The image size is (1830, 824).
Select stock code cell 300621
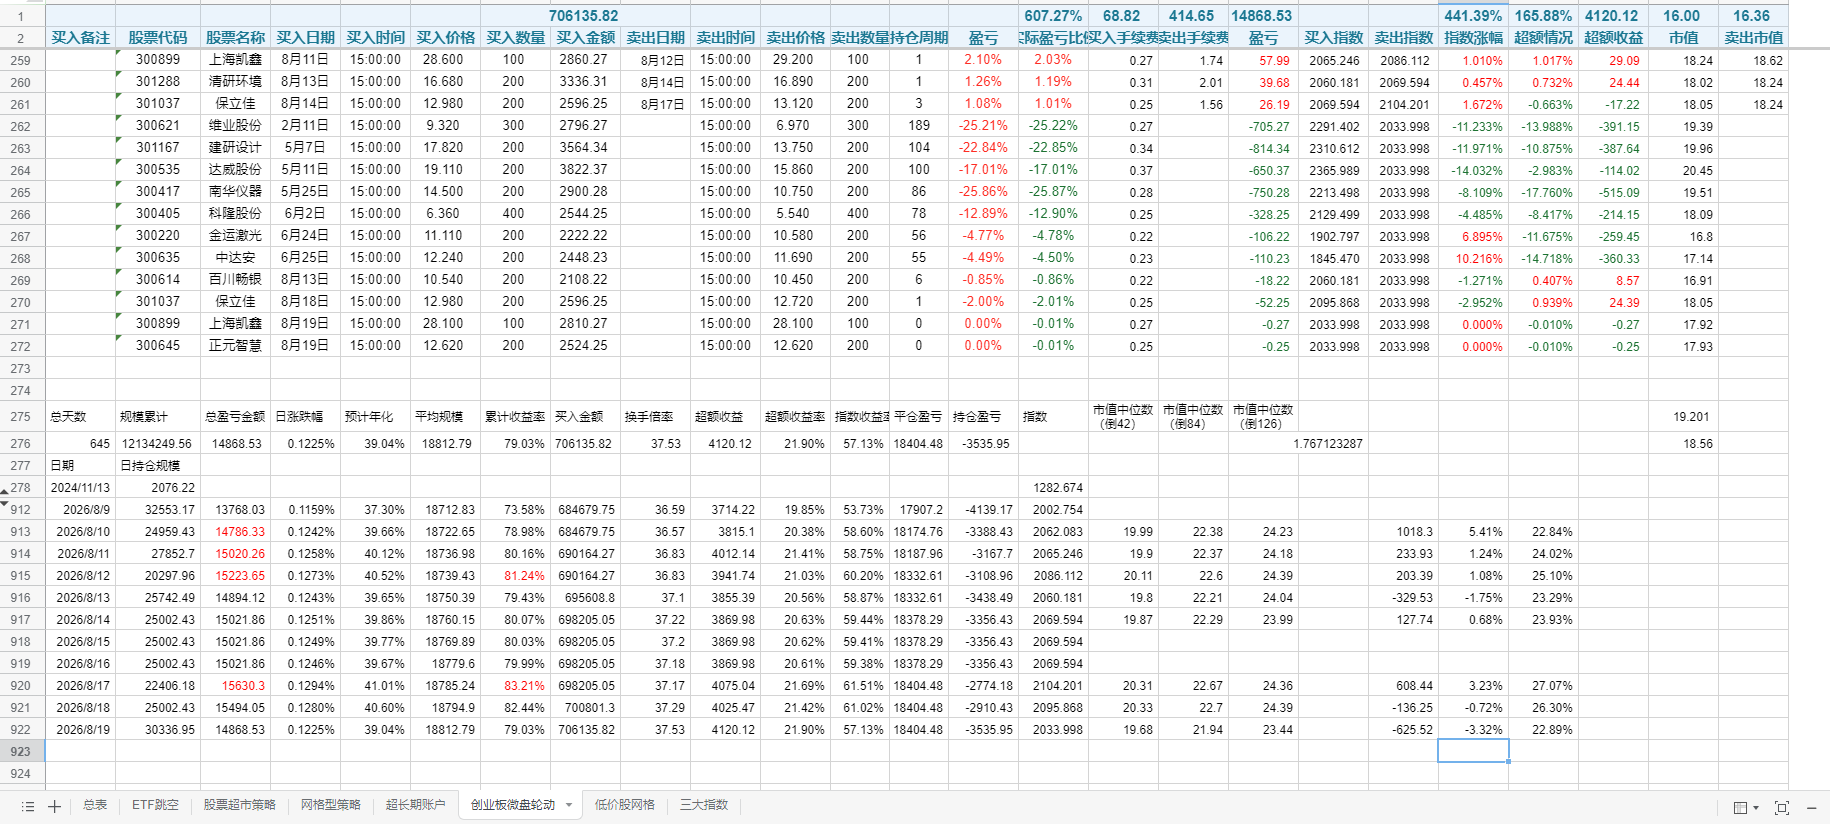158,126
